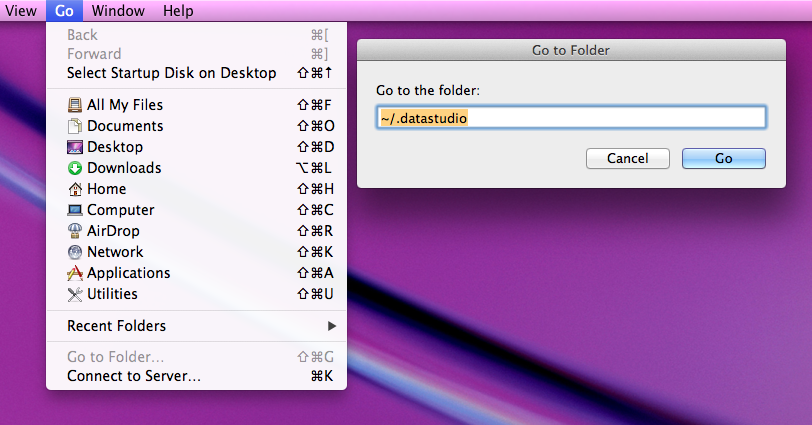
Task: Select the Downloads label in Go menu
Action: click(x=124, y=168)
